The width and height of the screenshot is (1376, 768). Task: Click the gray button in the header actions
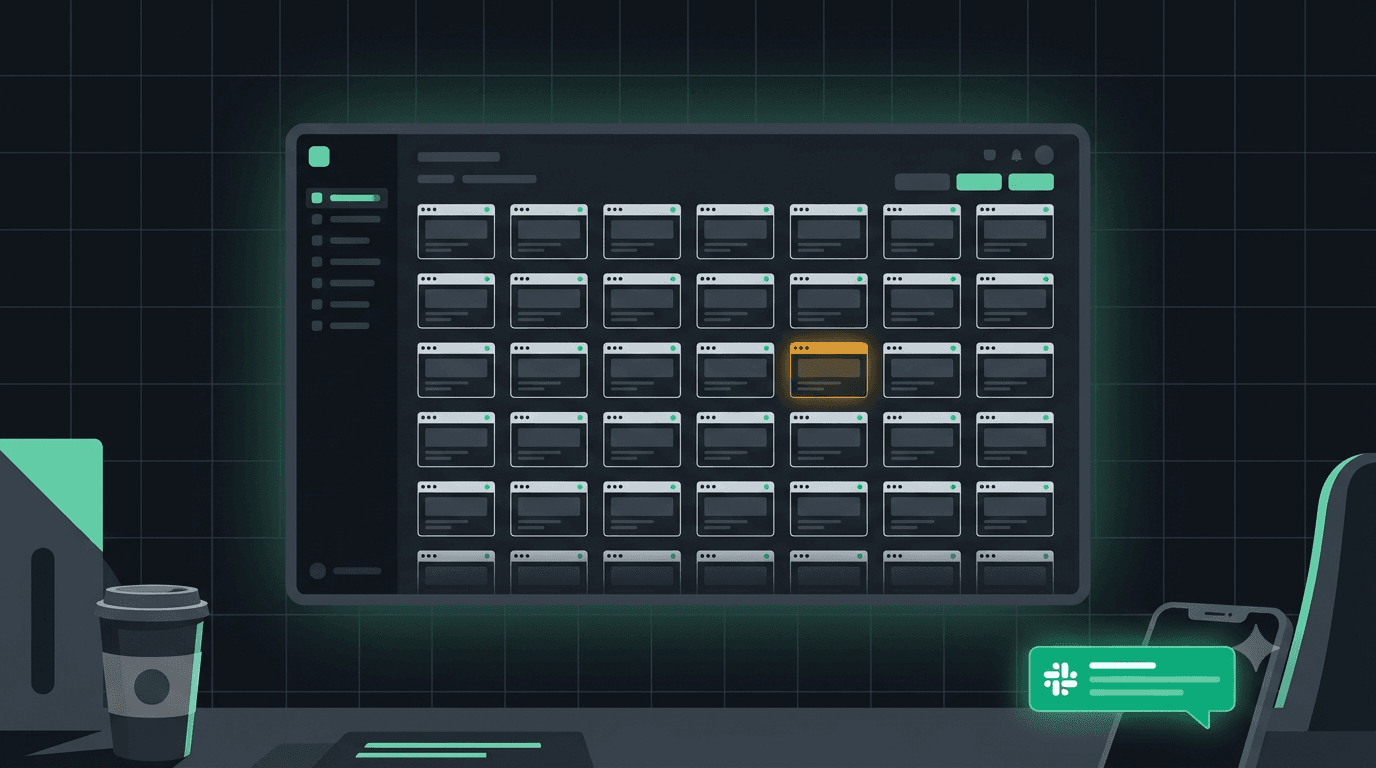(922, 182)
